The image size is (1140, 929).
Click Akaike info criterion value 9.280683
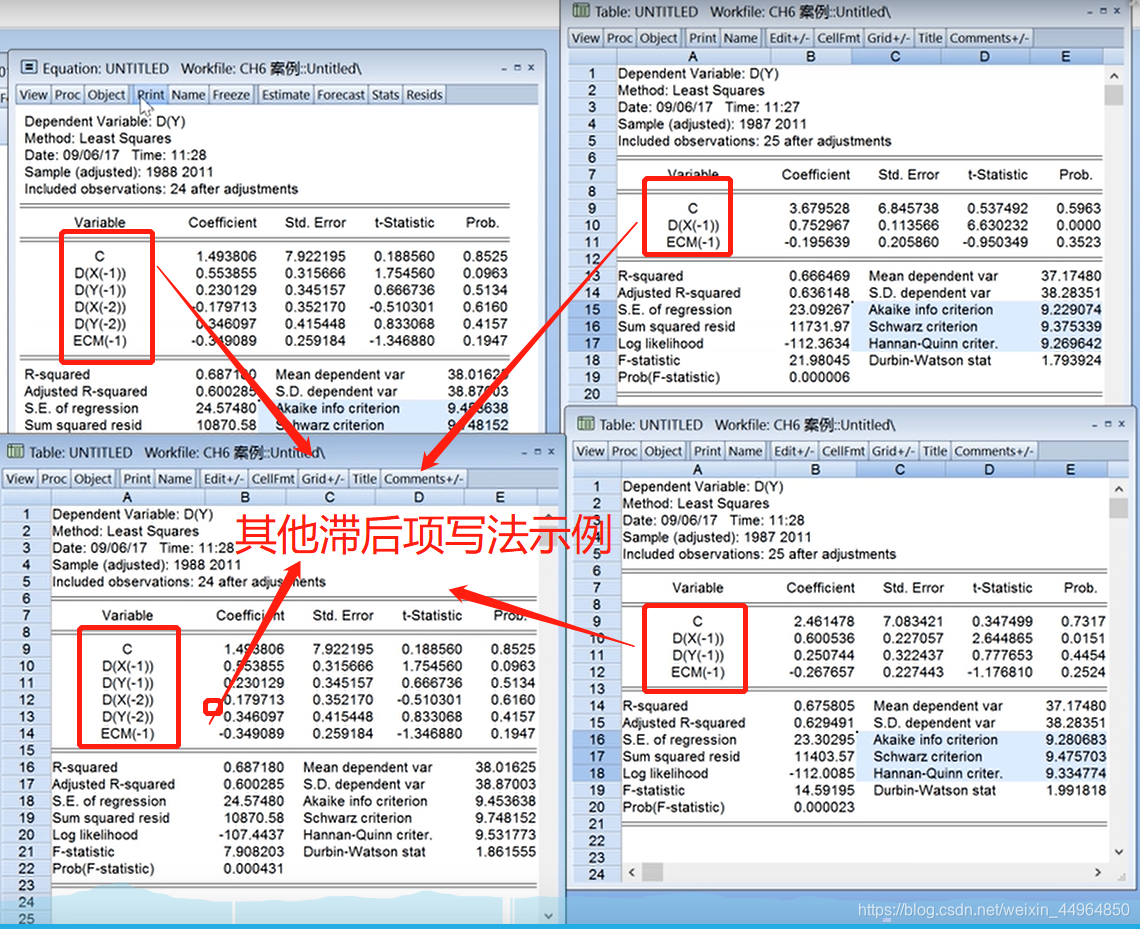(x=1076, y=739)
